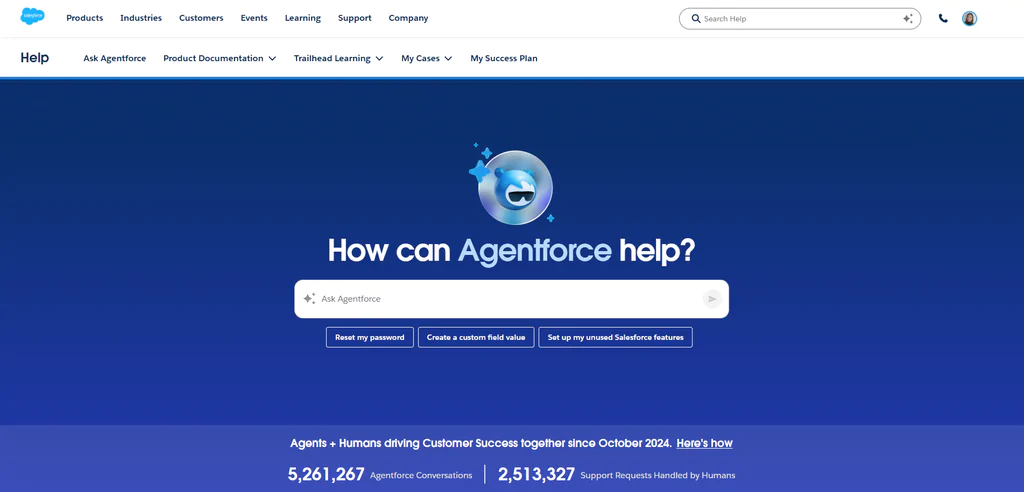The height and width of the screenshot is (492, 1024).
Task: Click the send arrow in Ask Agentforce box
Action: tap(712, 299)
